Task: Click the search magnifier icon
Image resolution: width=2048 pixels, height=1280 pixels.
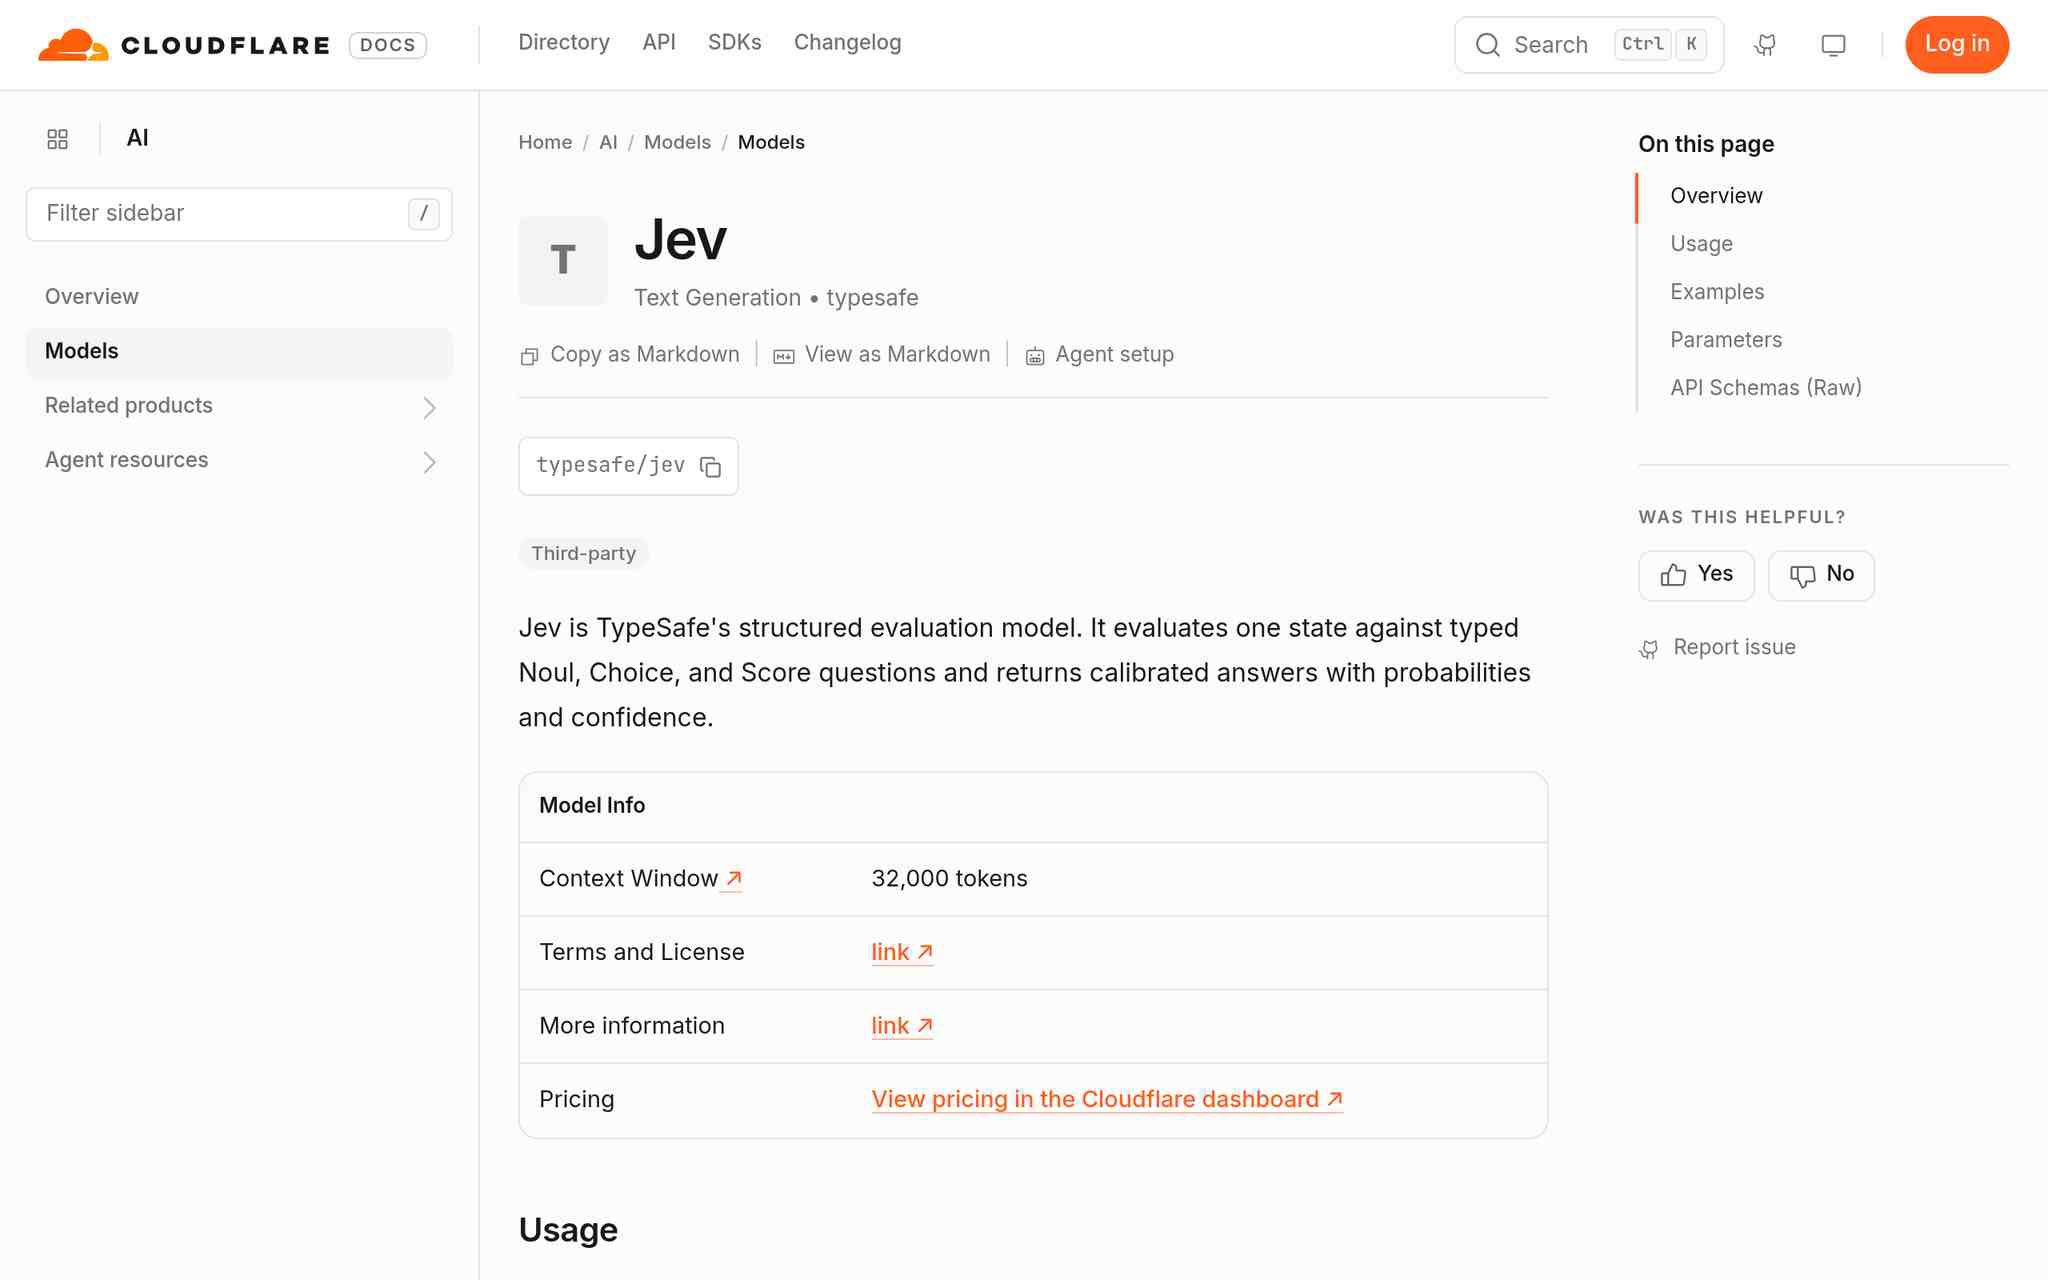Action: point(1488,45)
